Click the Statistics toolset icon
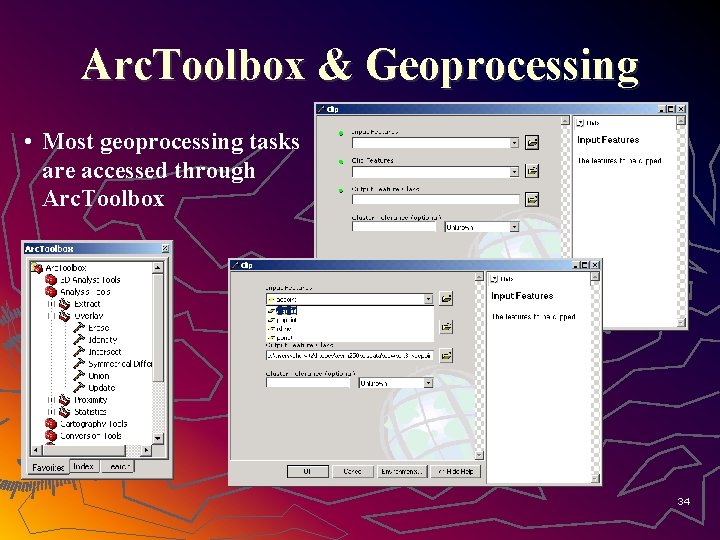The height and width of the screenshot is (540, 720). pos(65,412)
